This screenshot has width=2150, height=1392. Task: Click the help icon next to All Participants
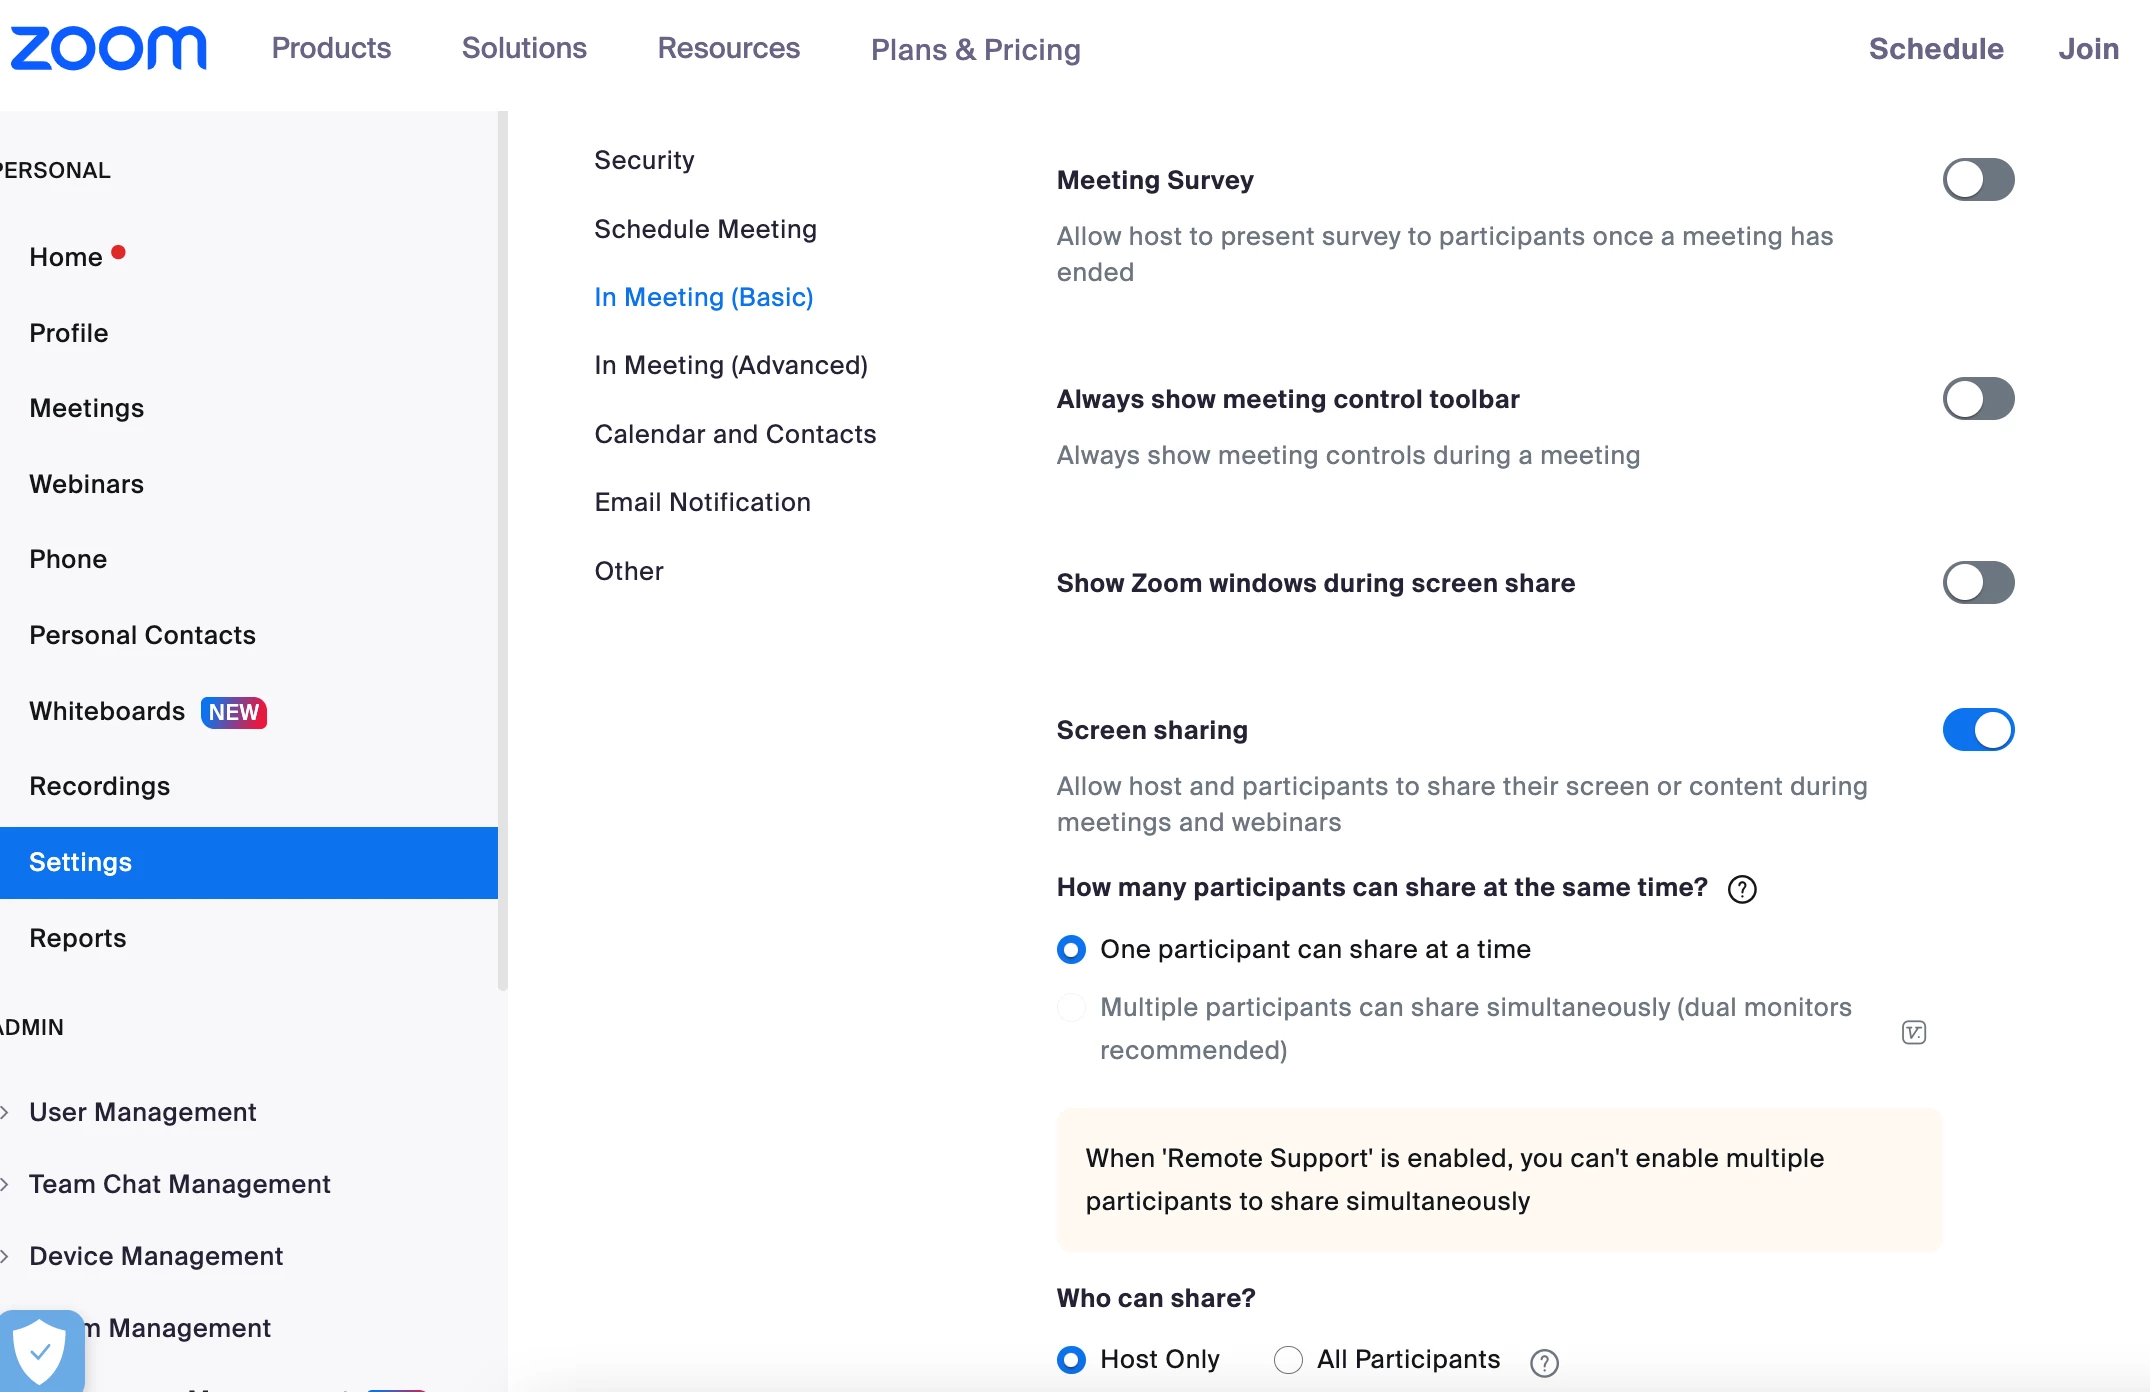click(1544, 1362)
